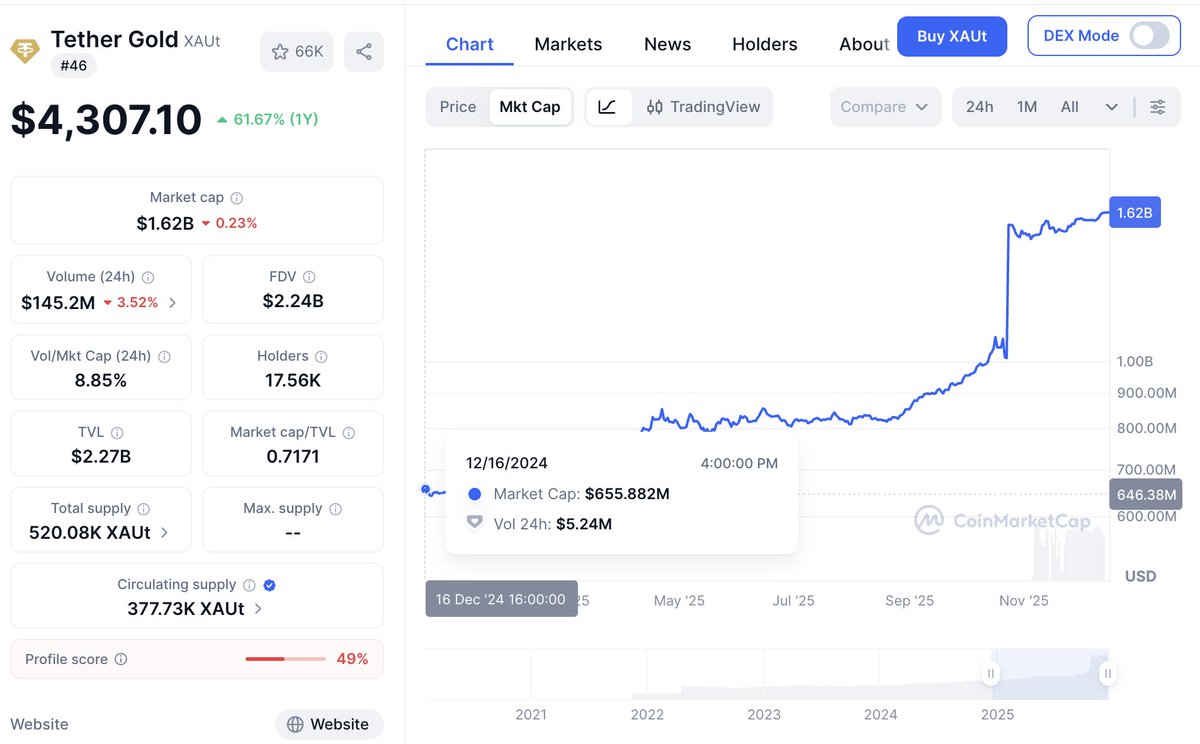Open the Website link button
1200x744 pixels.
tap(329, 724)
